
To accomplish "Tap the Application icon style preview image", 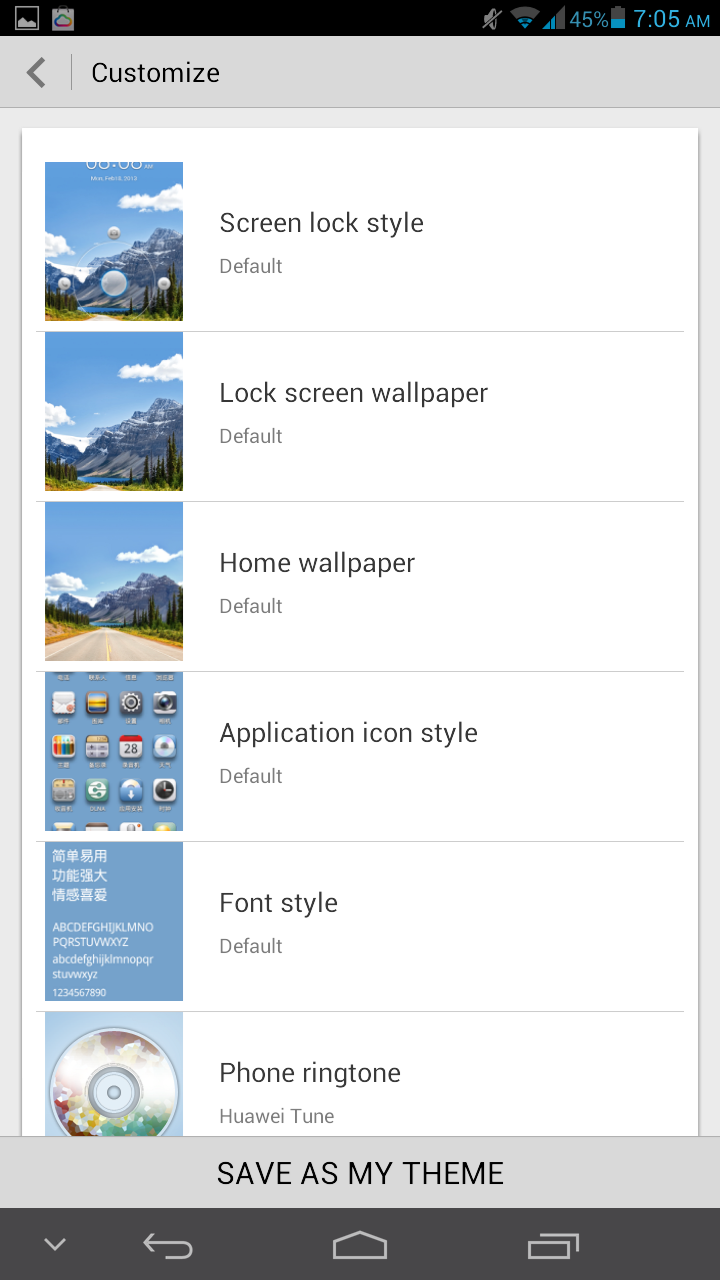I will 114,751.
